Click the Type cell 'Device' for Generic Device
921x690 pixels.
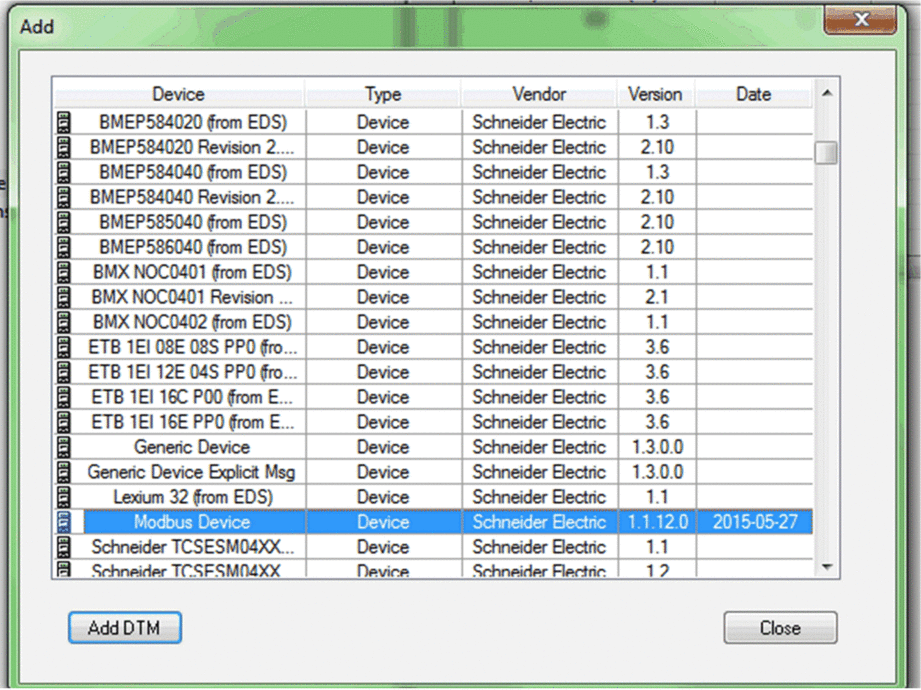click(383, 447)
